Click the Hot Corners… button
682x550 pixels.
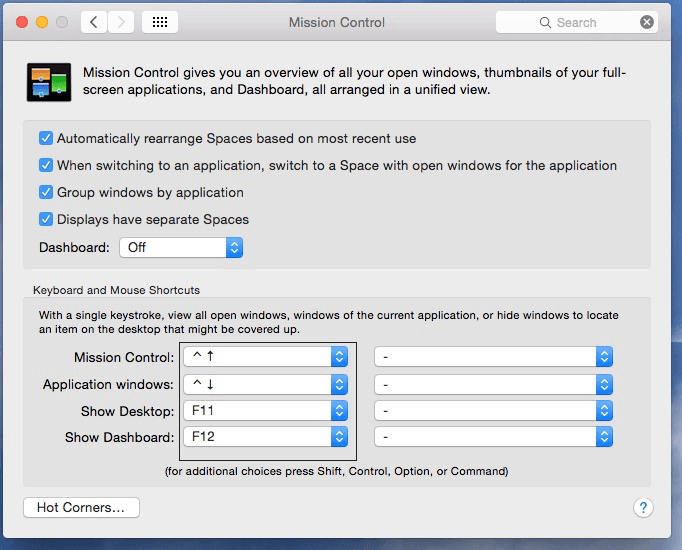tap(81, 507)
